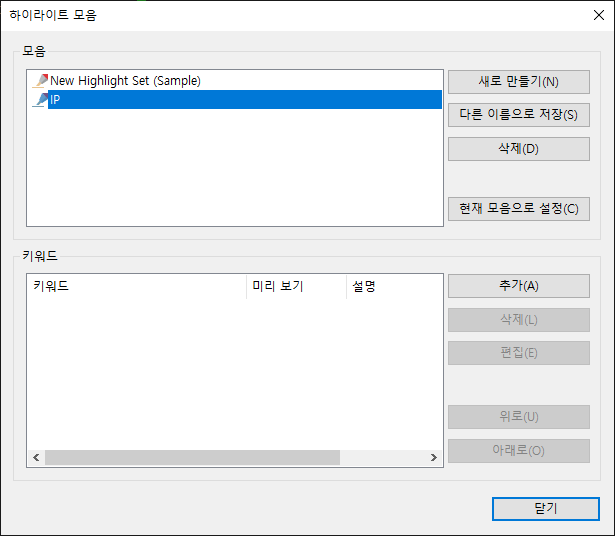Close the 하이라이트 모음 window with X
The width and height of the screenshot is (615, 536).
point(599,15)
